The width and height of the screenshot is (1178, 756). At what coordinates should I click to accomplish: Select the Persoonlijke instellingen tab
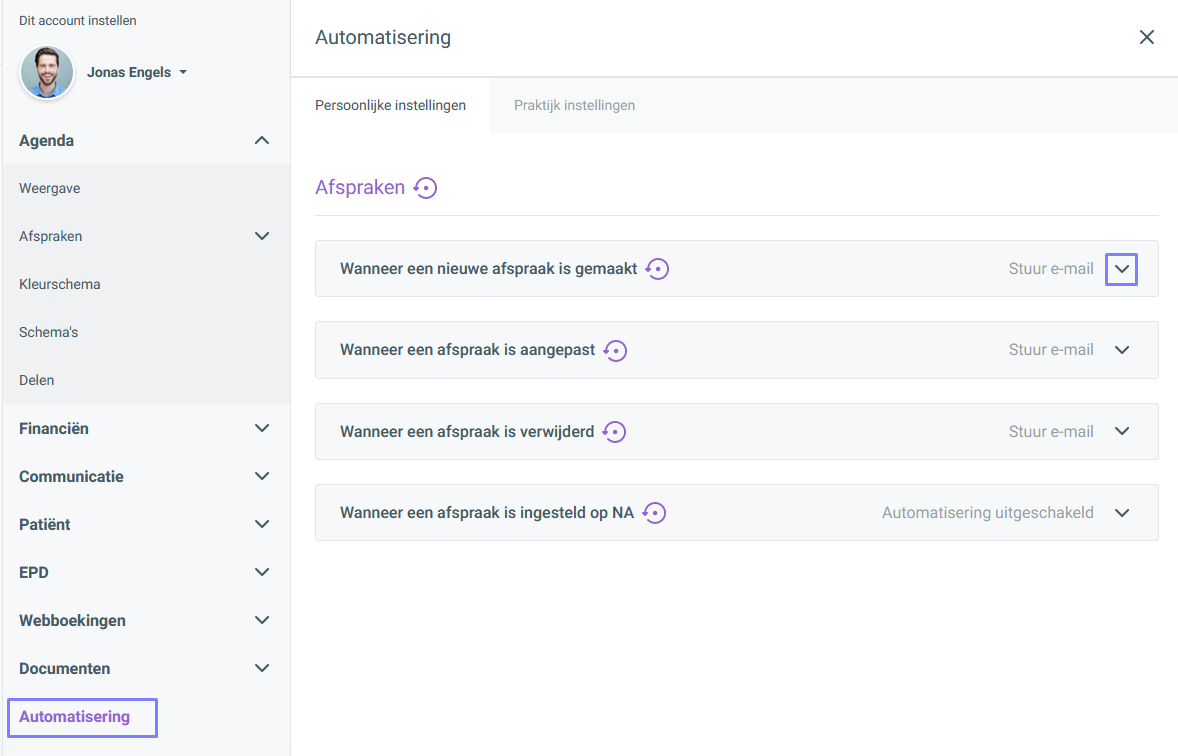click(x=390, y=105)
